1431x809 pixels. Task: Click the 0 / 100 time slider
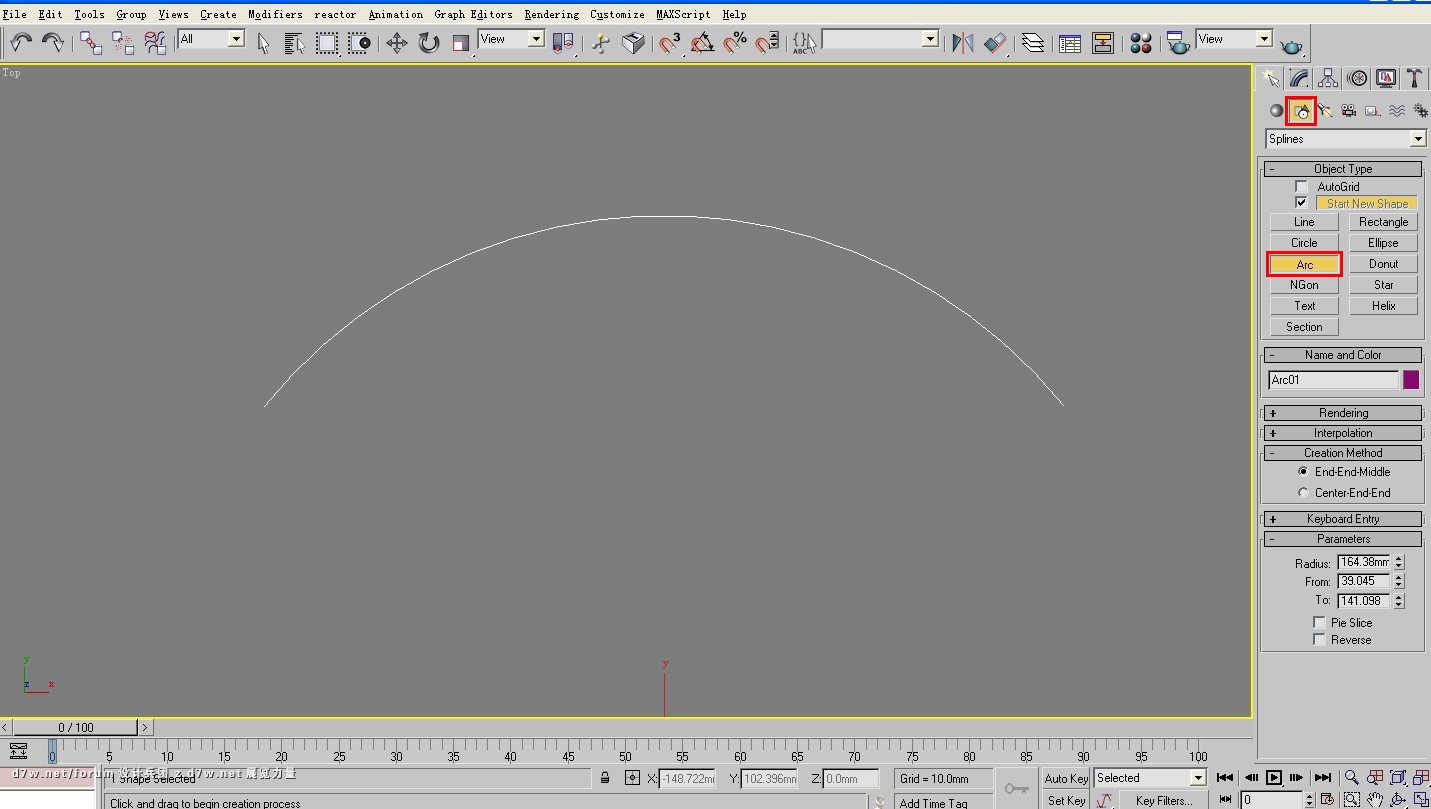tap(76, 727)
